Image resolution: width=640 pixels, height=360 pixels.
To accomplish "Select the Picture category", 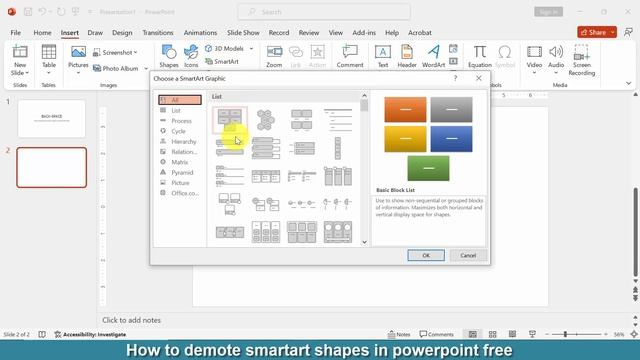I will coord(180,183).
